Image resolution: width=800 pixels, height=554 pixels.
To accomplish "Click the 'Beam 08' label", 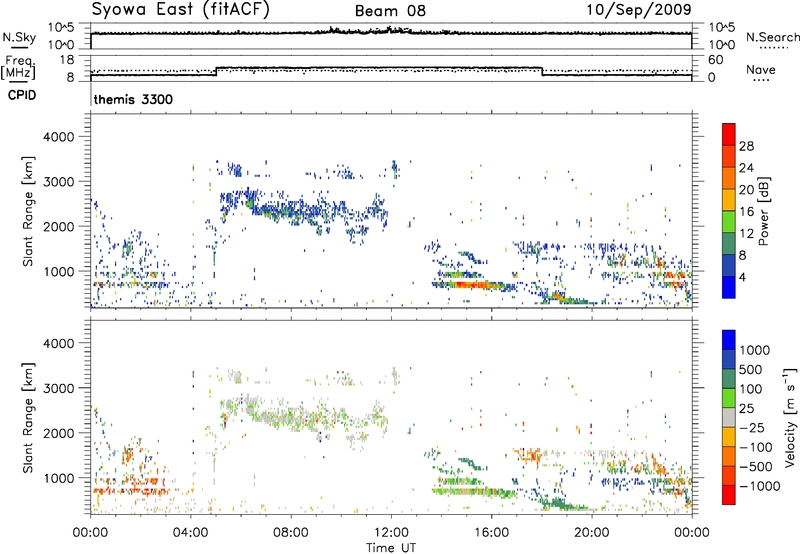I will pyautogui.click(x=390, y=11).
